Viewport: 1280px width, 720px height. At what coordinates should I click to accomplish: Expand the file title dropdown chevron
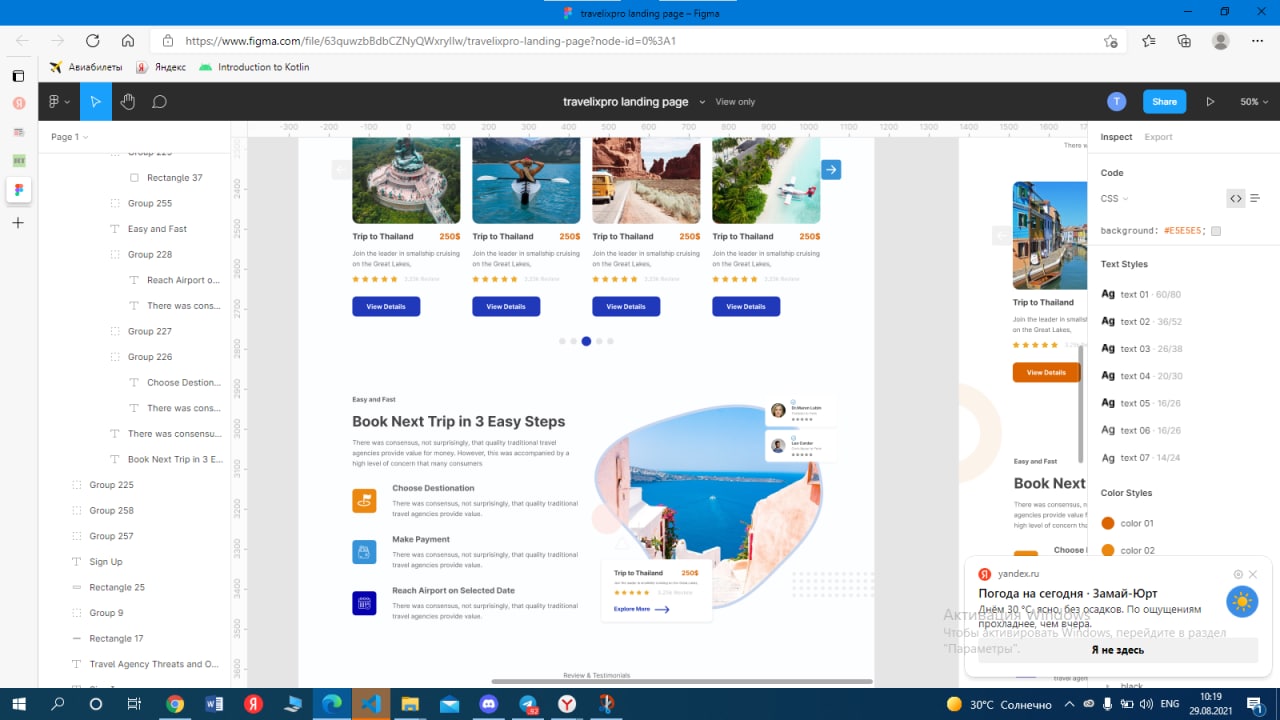(x=702, y=102)
